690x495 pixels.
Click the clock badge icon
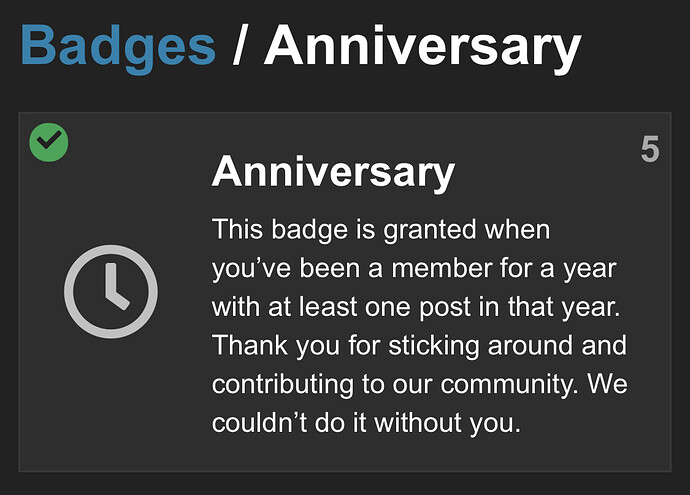(111, 291)
